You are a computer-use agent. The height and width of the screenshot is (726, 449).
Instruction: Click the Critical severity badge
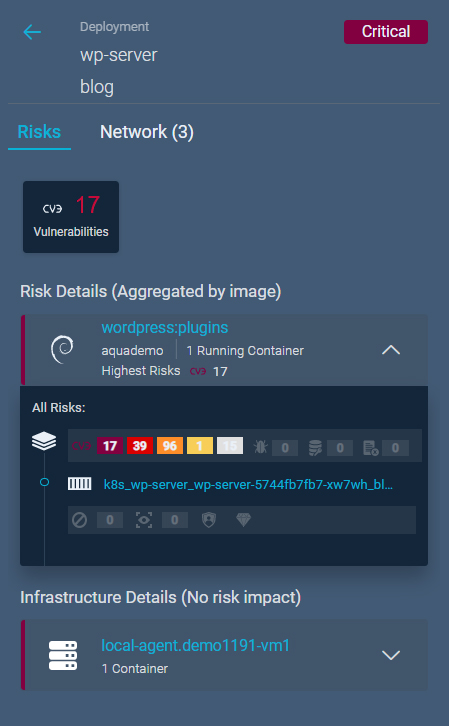pyautogui.click(x=386, y=32)
